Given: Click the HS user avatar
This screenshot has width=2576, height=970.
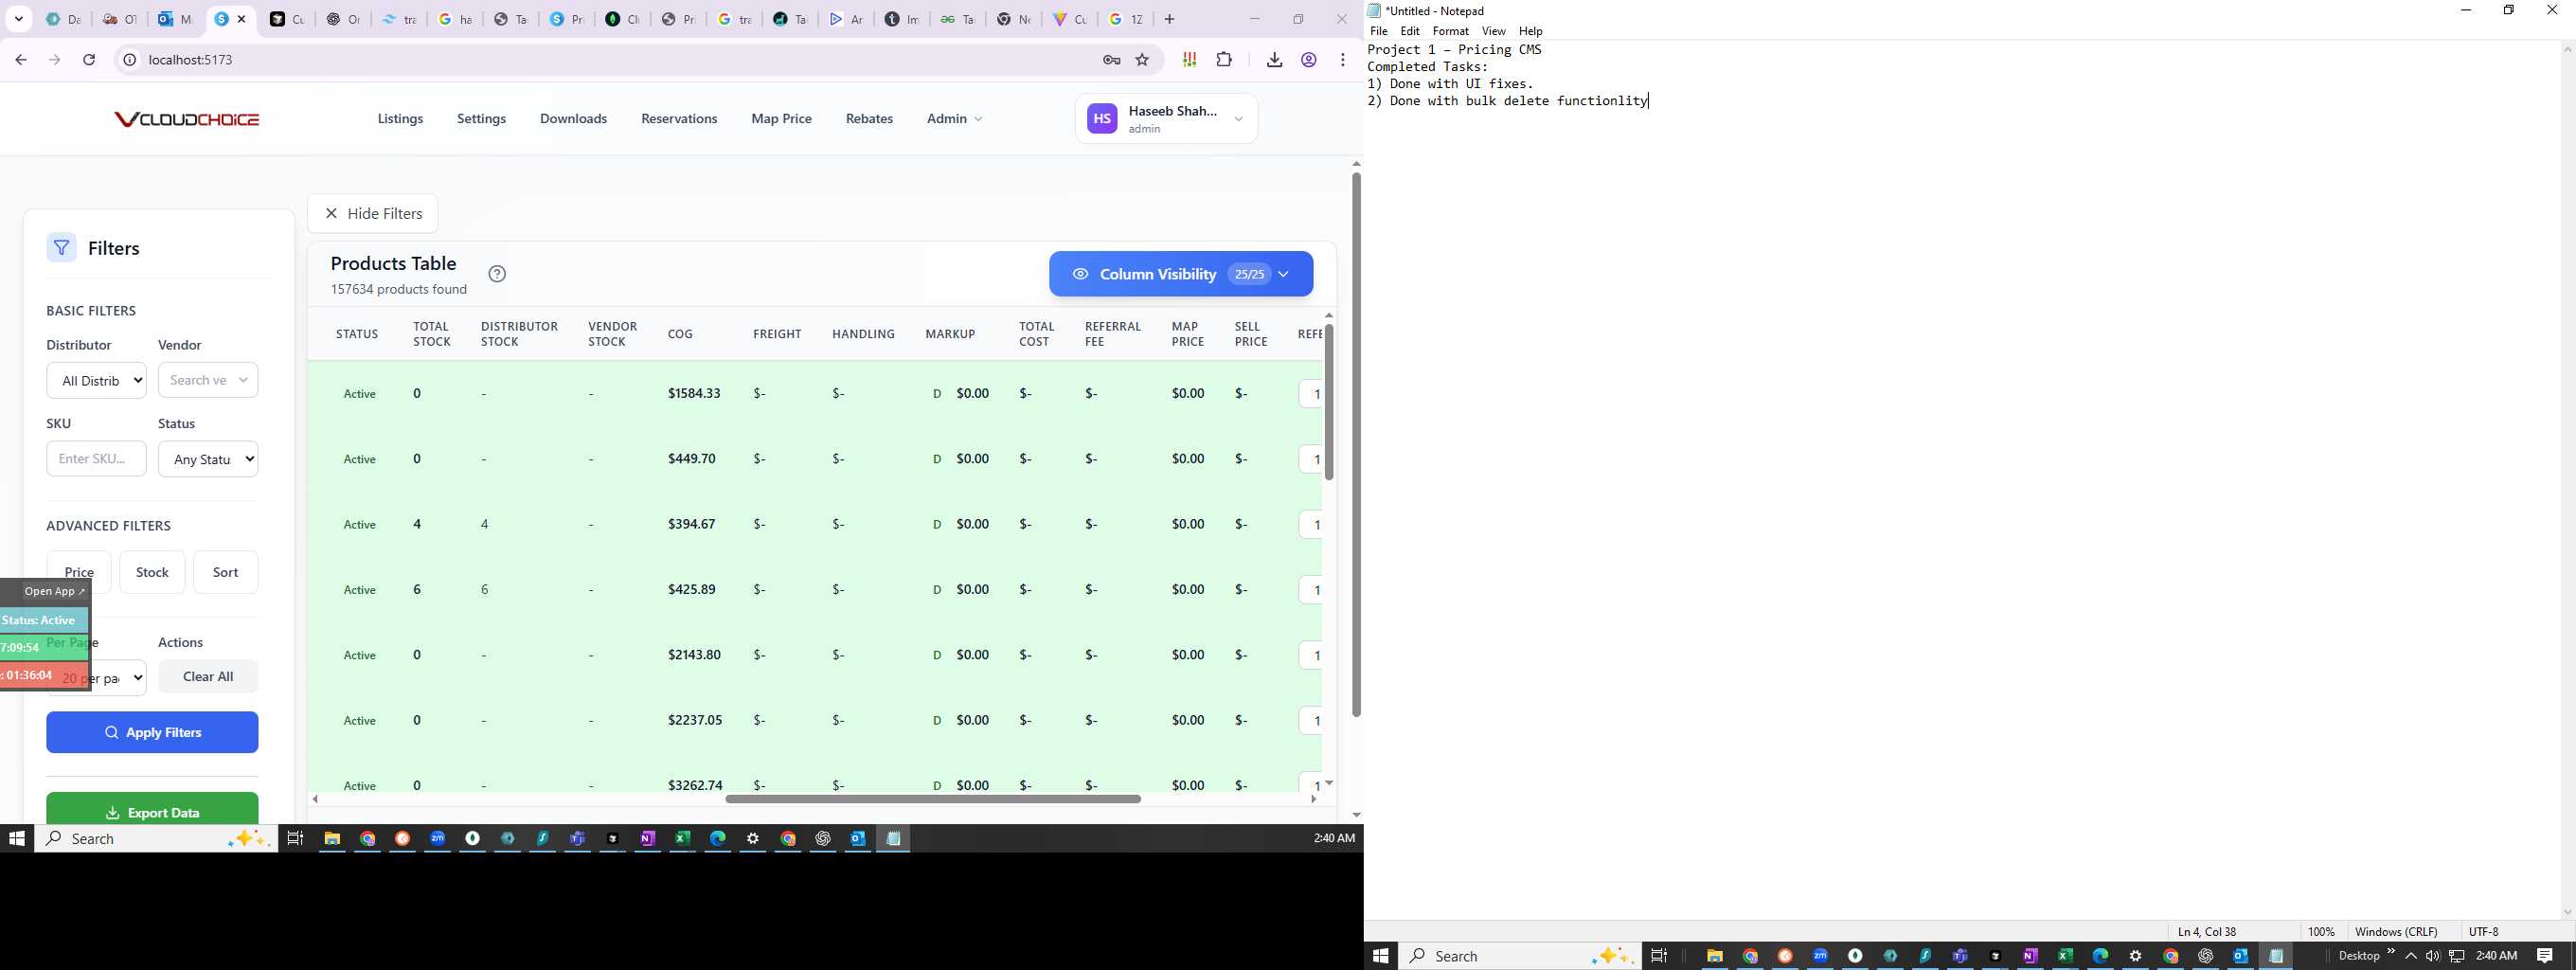Looking at the screenshot, I should (x=1102, y=119).
